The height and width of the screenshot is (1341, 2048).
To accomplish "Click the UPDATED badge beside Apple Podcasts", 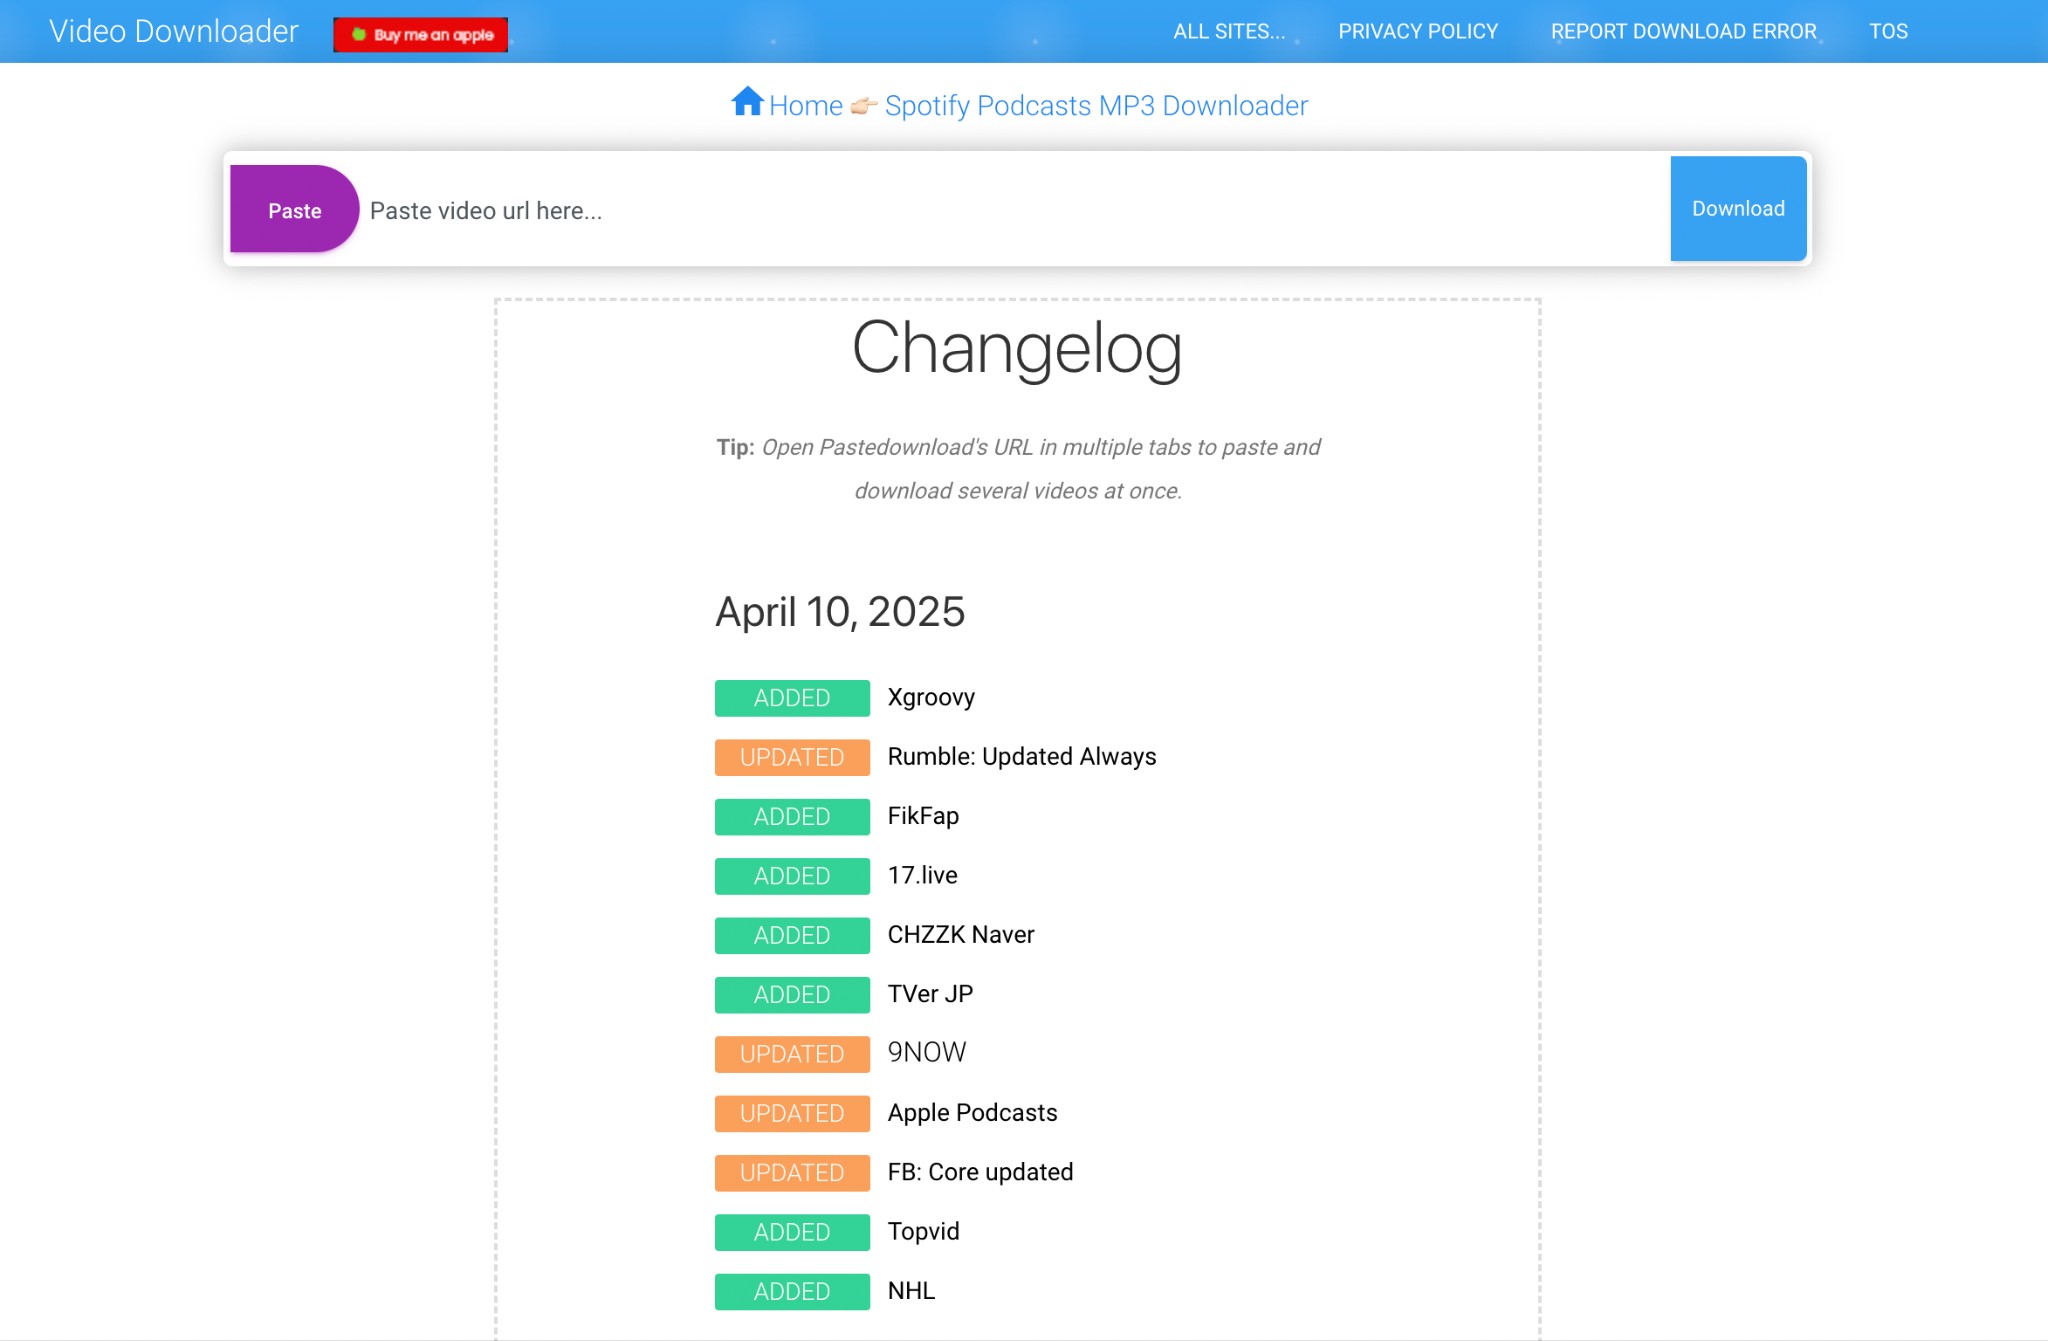I will (792, 1113).
